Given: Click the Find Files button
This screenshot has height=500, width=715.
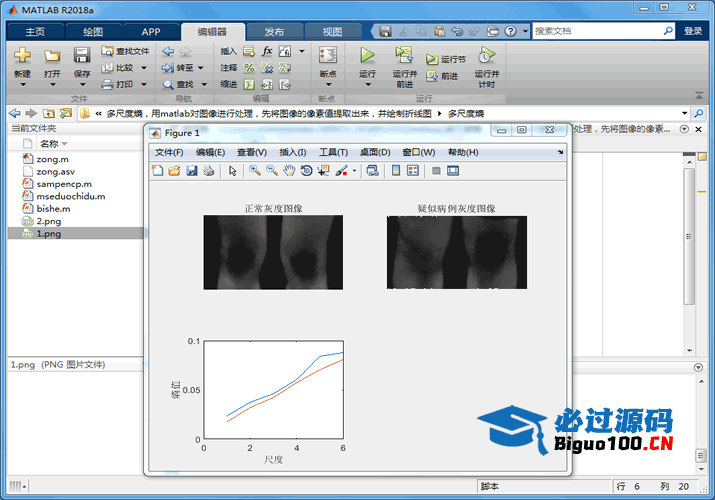Looking at the screenshot, I should pos(125,51).
